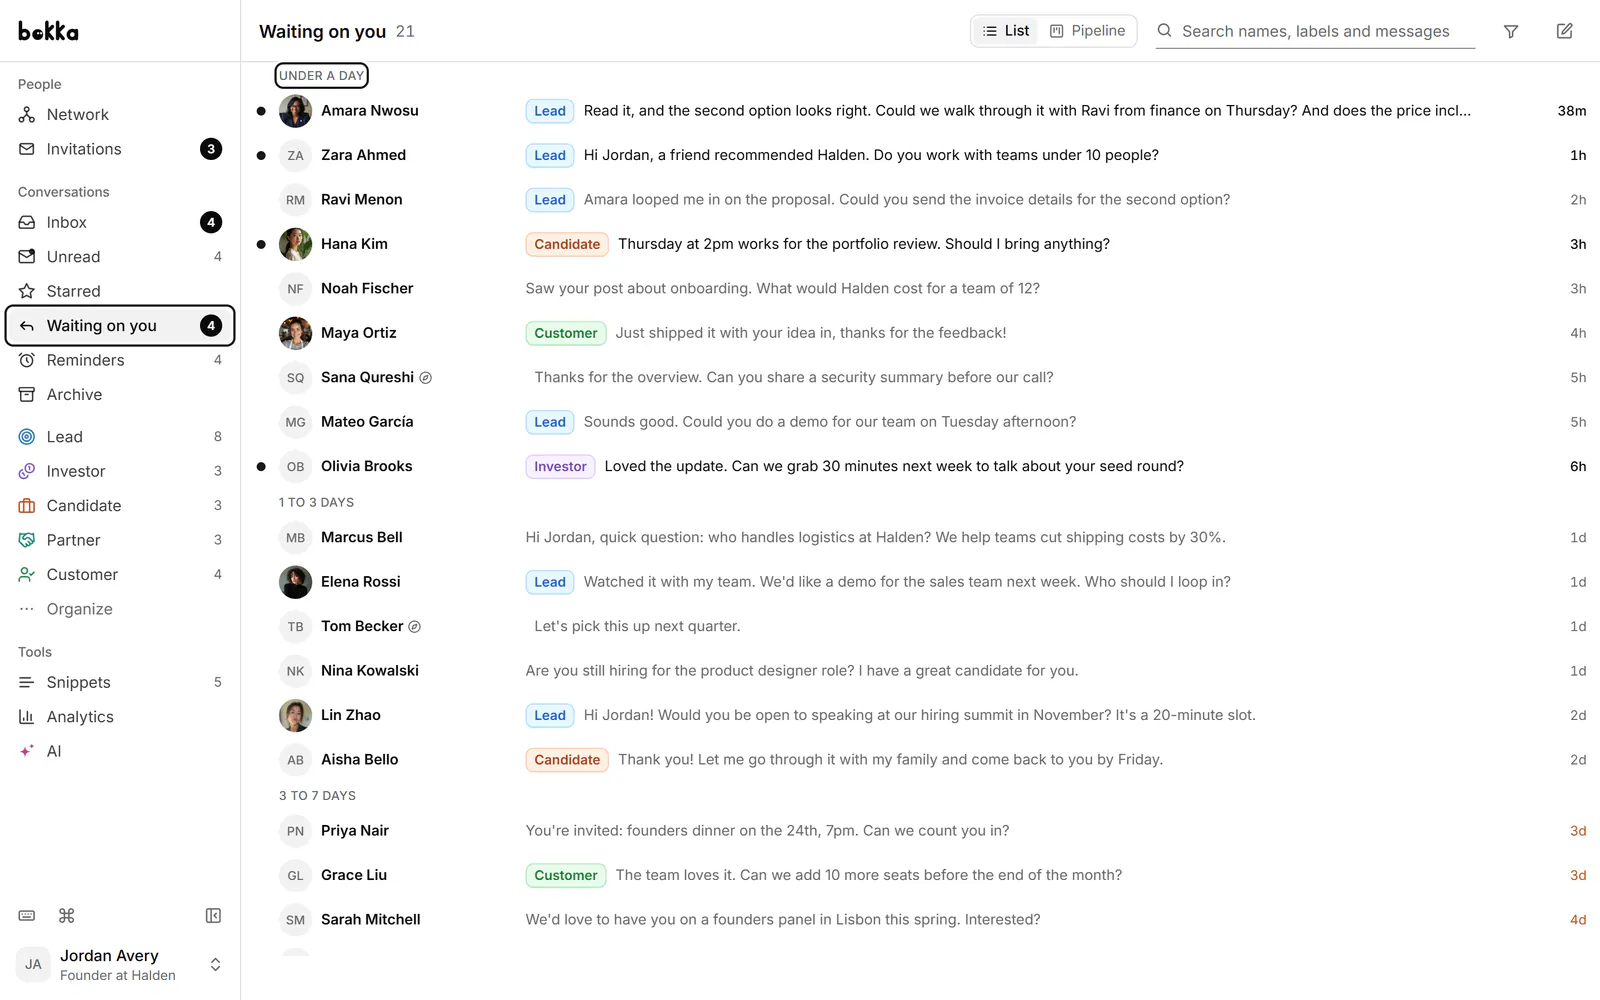Click the Candidate briefcase icon
This screenshot has width=1600, height=1000.
(27, 506)
